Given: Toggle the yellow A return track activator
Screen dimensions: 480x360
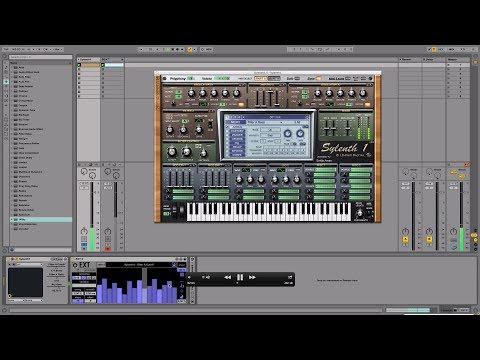Looking at the screenshot, I should pyautogui.click(x=405, y=239).
